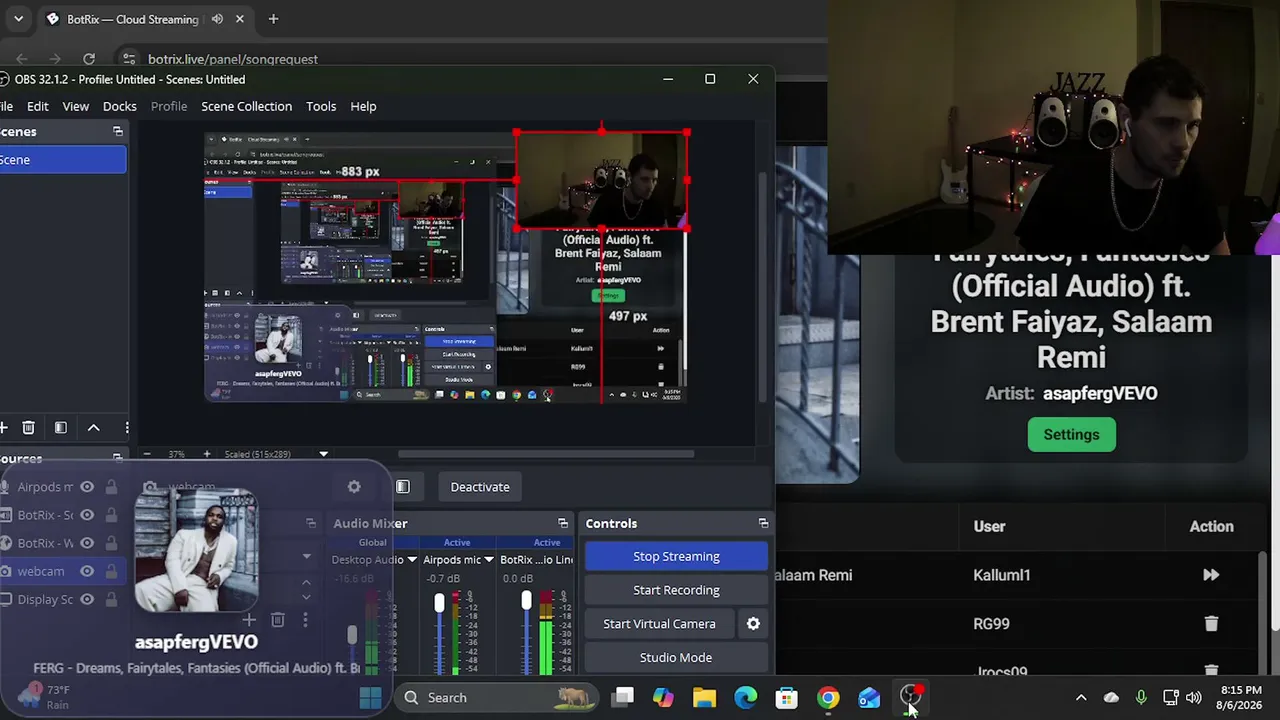1280x720 pixels.
Task: Pop out the Sources dock
Action: tap(117, 458)
